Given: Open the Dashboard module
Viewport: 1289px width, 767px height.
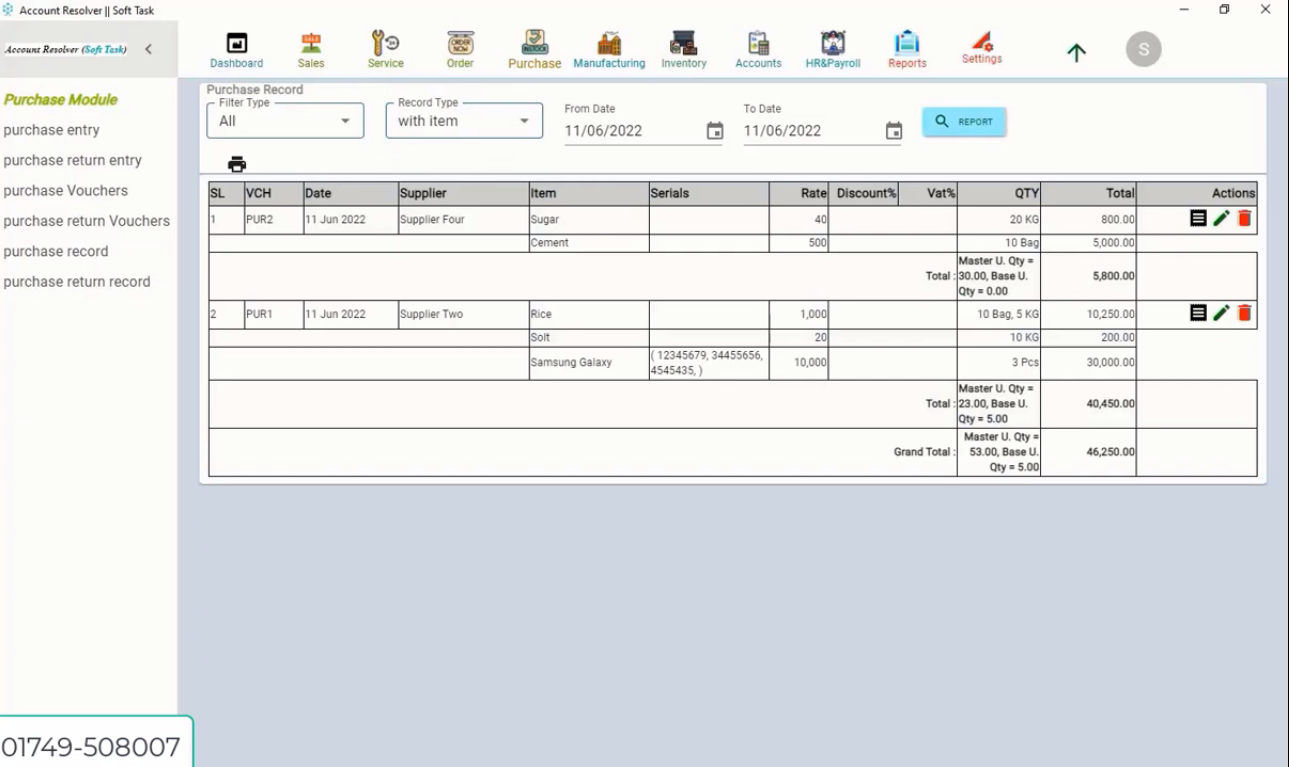Looking at the screenshot, I should point(236,48).
